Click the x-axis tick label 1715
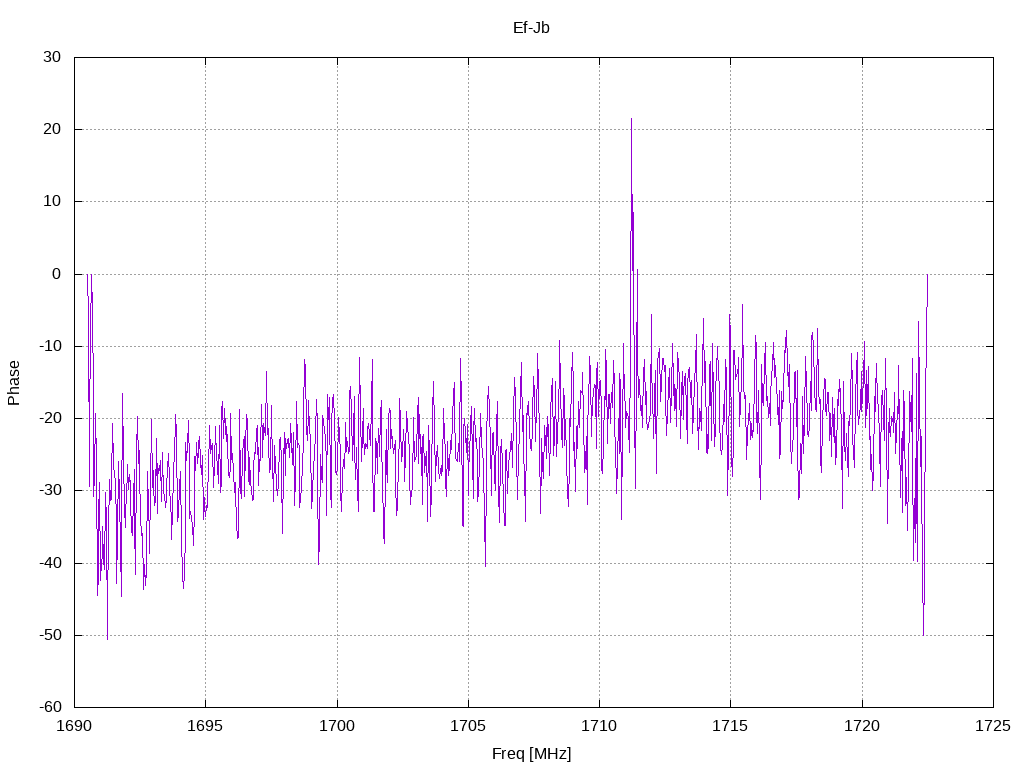The image size is (1024, 768). pos(731,726)
